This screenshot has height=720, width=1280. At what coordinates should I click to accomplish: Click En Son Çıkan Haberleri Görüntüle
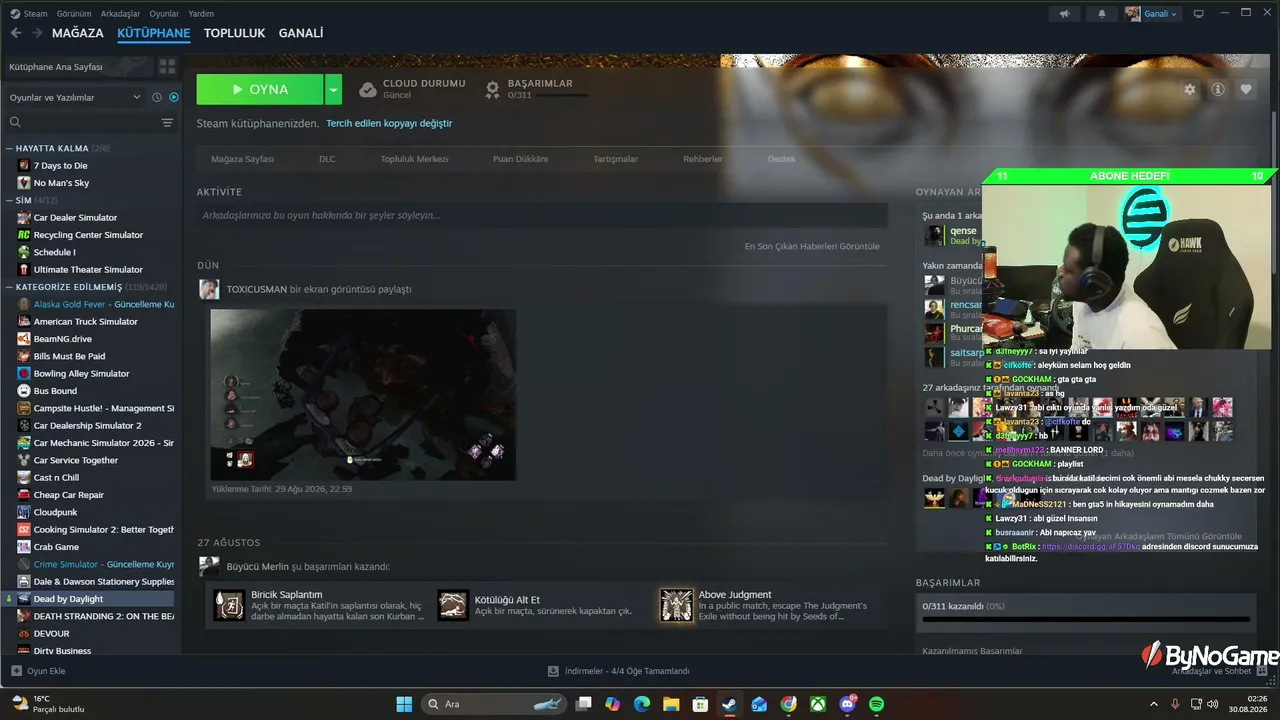point(812,246)
